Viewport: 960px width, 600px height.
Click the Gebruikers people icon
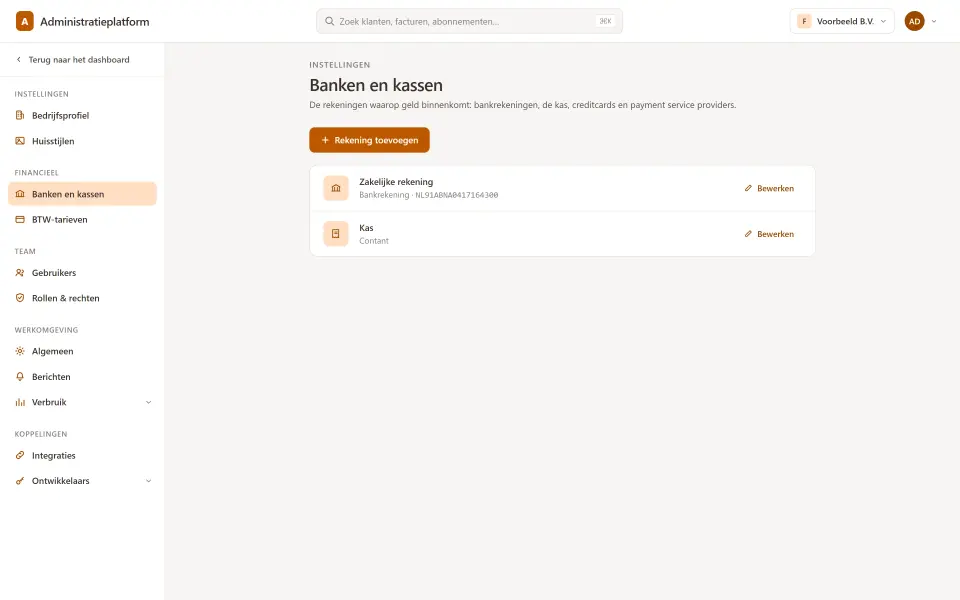tap(20, 272)
